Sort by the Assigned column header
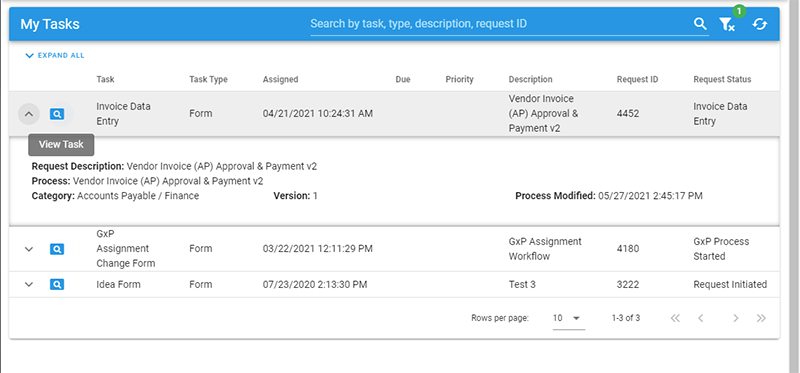Screen dimensions: 800x373 tap(280, 80)
